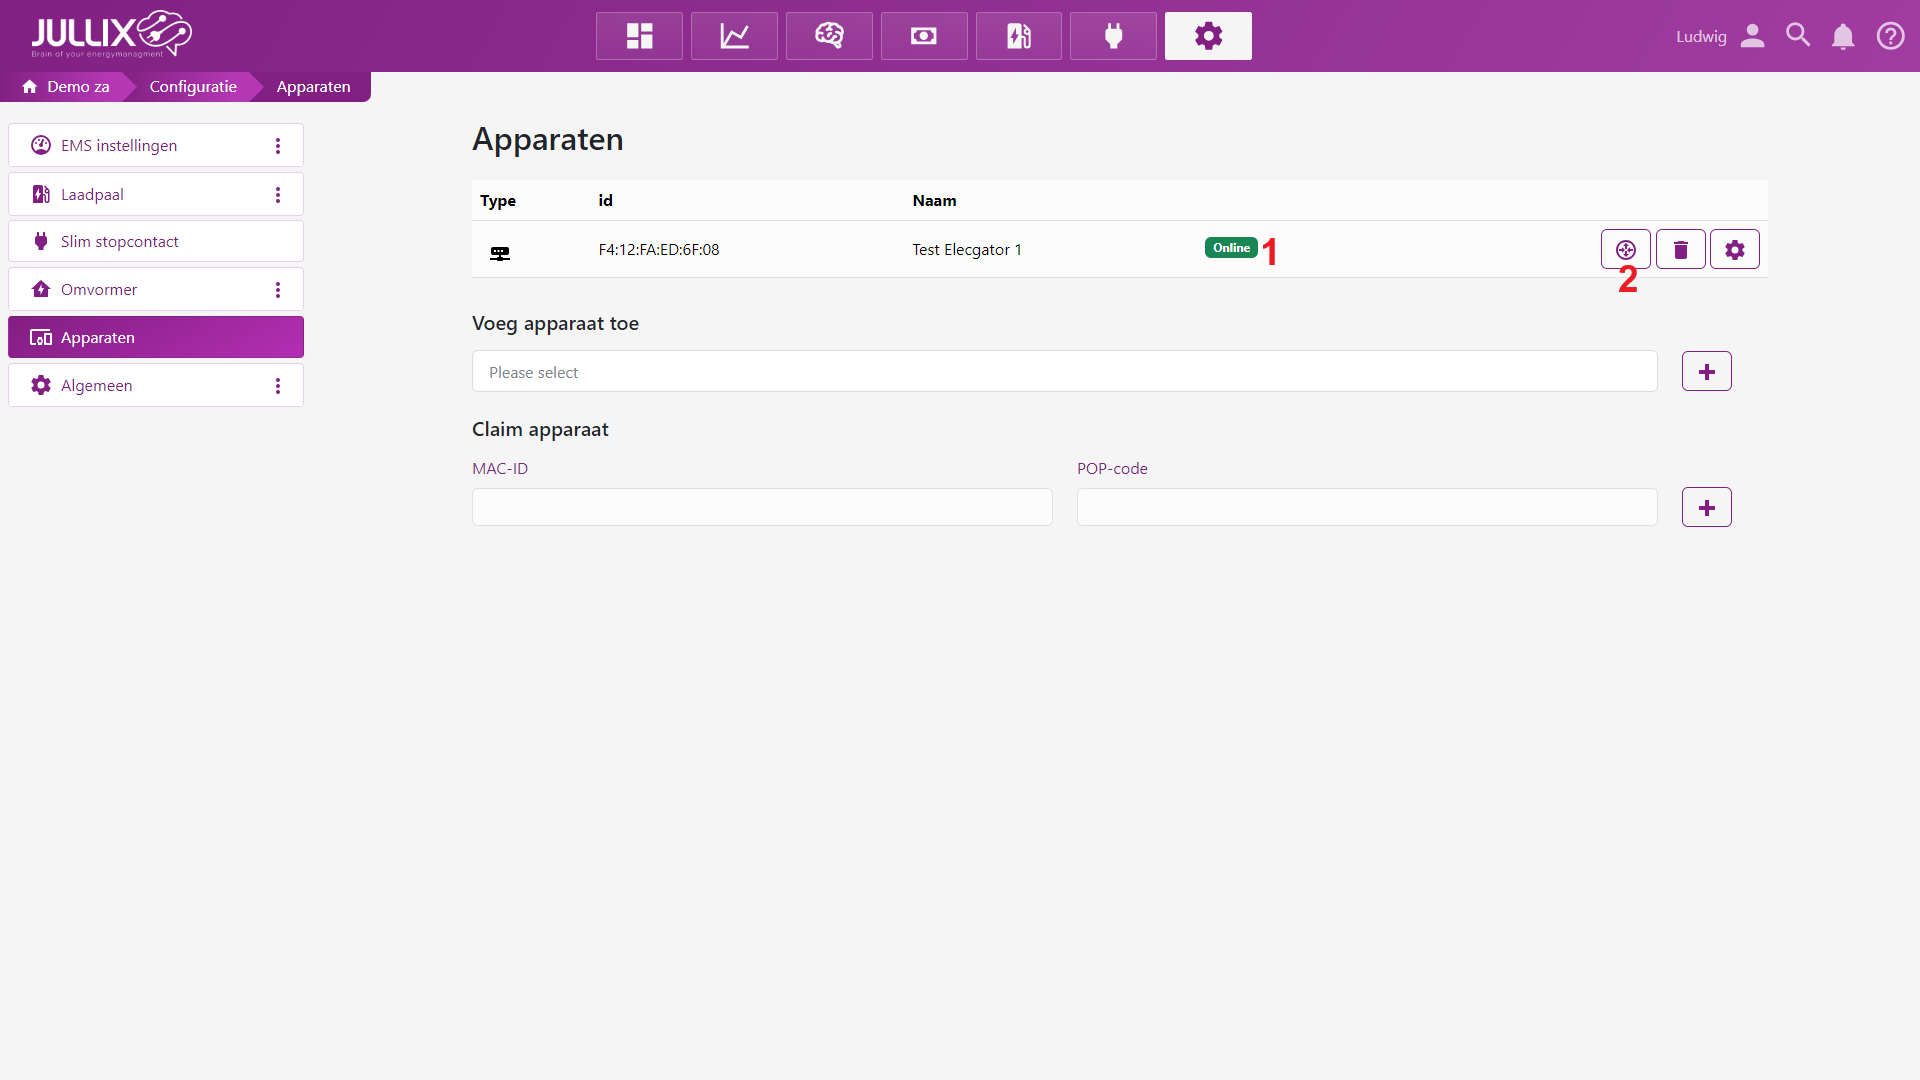Screen dimensions: 1920x1080
Task: Click the MAC-ID input field
Action: (x=762, y=507)
